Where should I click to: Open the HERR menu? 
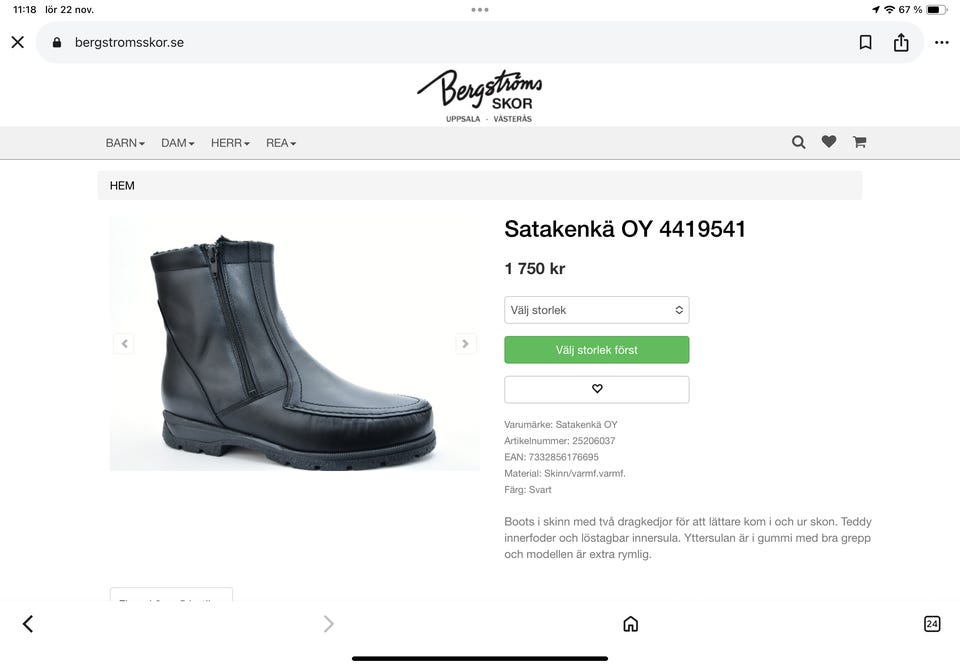tap(230, 143)
